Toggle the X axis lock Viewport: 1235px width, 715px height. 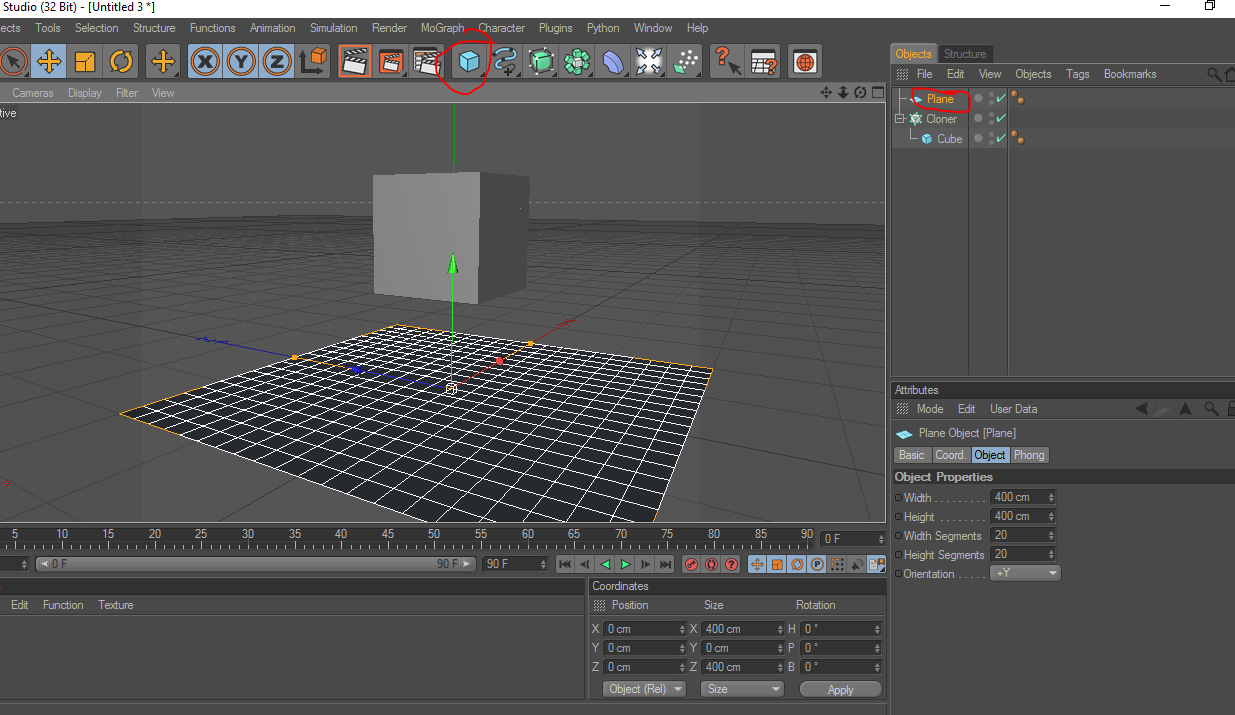click(x=205, y=62)
